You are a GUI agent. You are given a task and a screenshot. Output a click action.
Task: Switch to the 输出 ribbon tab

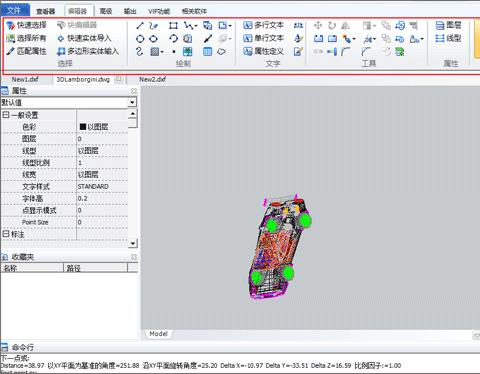coord(130,11)
